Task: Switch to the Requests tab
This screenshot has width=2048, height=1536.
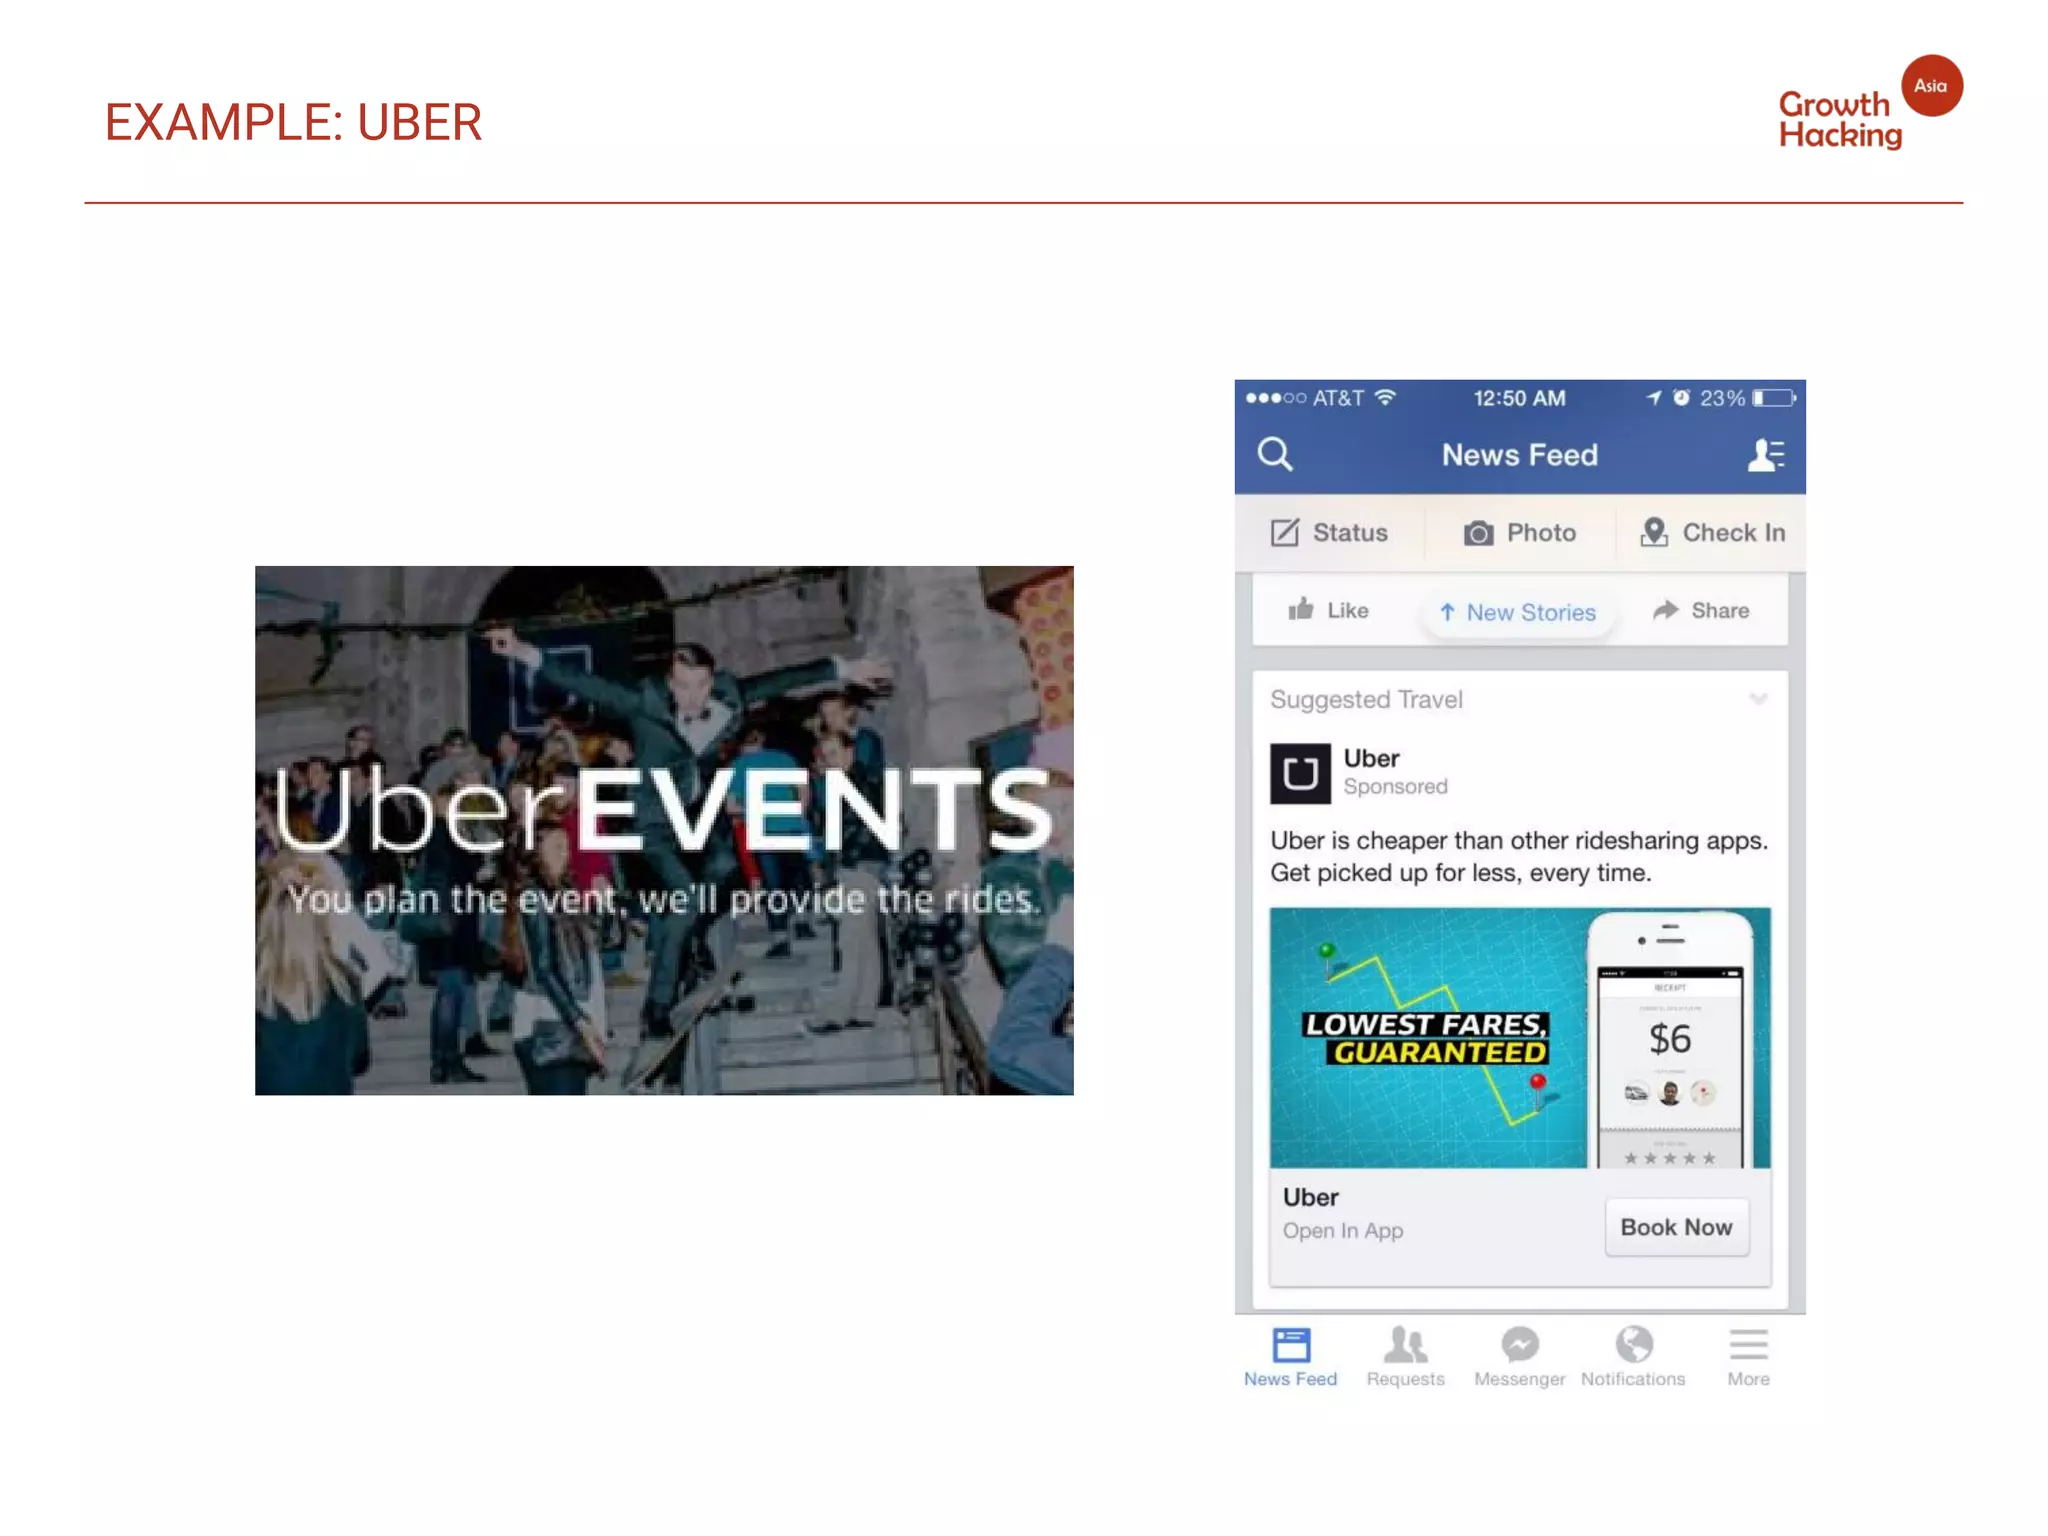Action: pyautogui.click(x=1405, y=1357)
